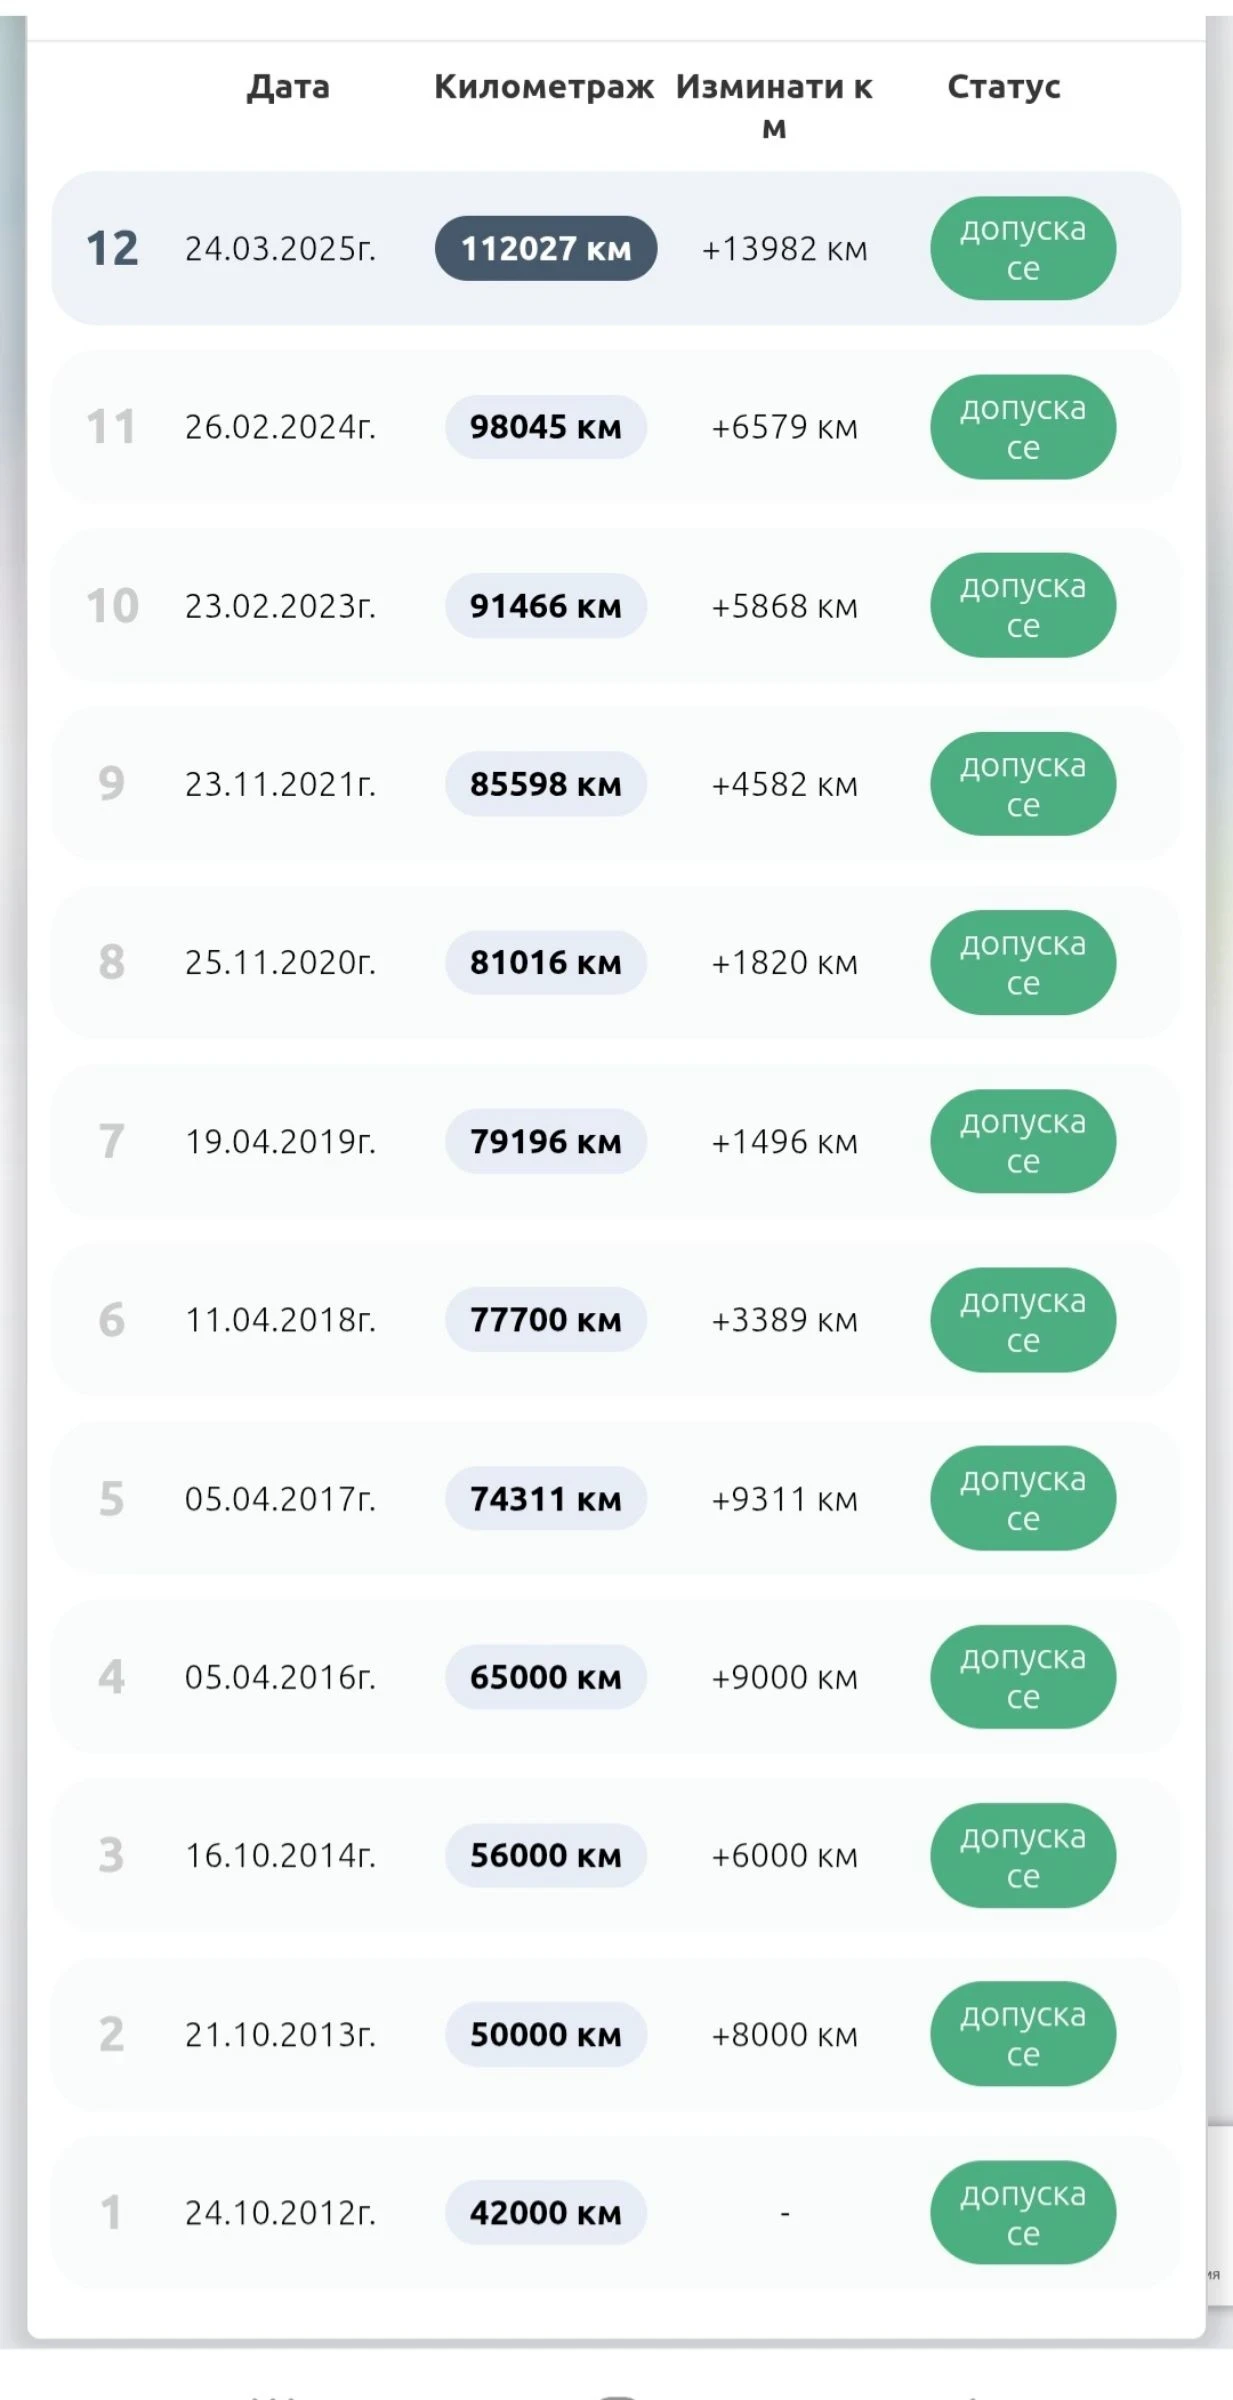Image resolution: width=1233 pixels, height=2400 pixels.
Task: Click "допуска се" status for 26.02.2024
Action: (x=1023, y=427)
